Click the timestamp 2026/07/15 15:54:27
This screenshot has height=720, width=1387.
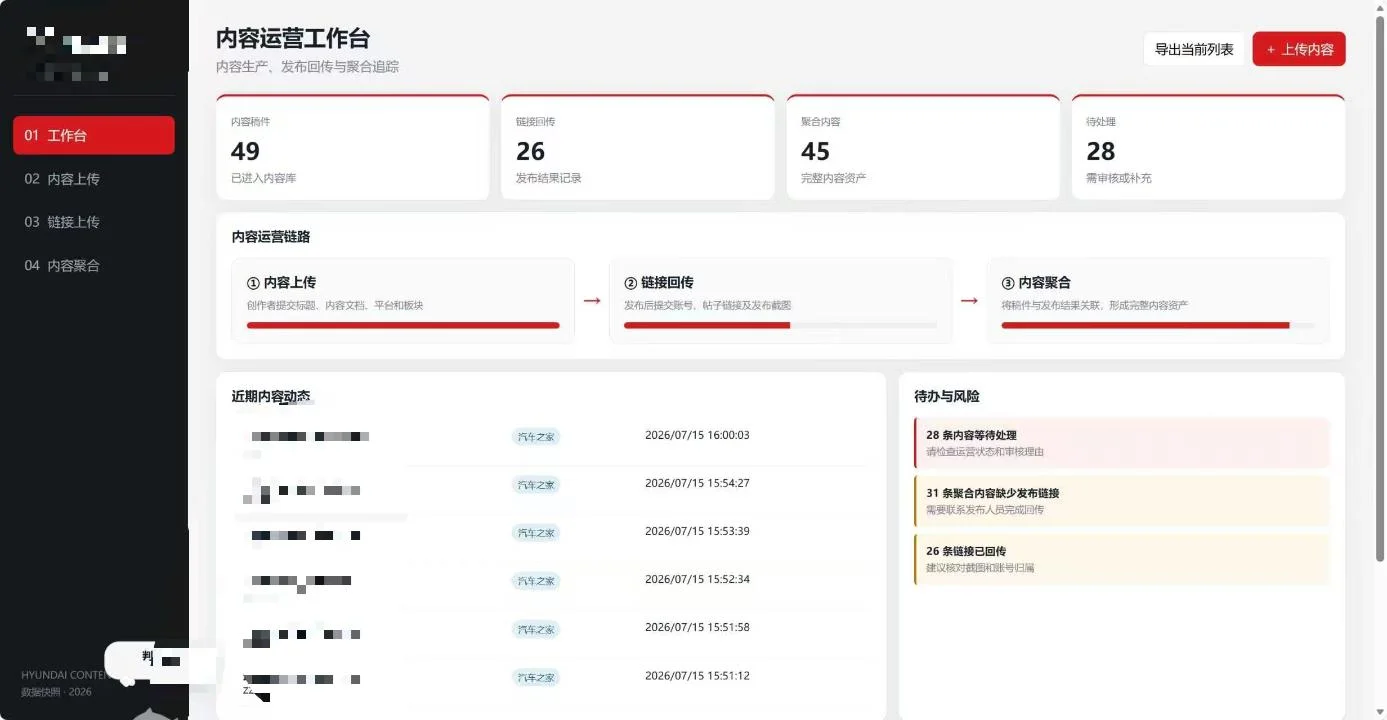[x=697, y=483]
